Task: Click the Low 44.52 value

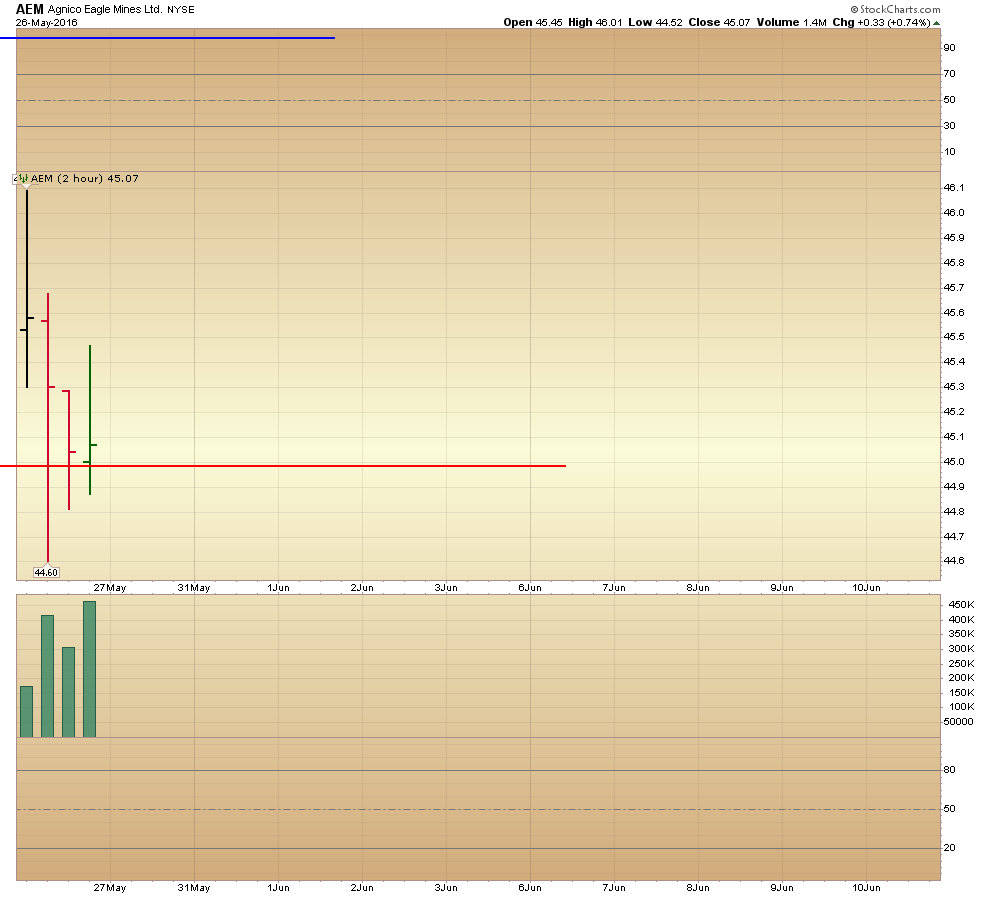Action: 655,23
